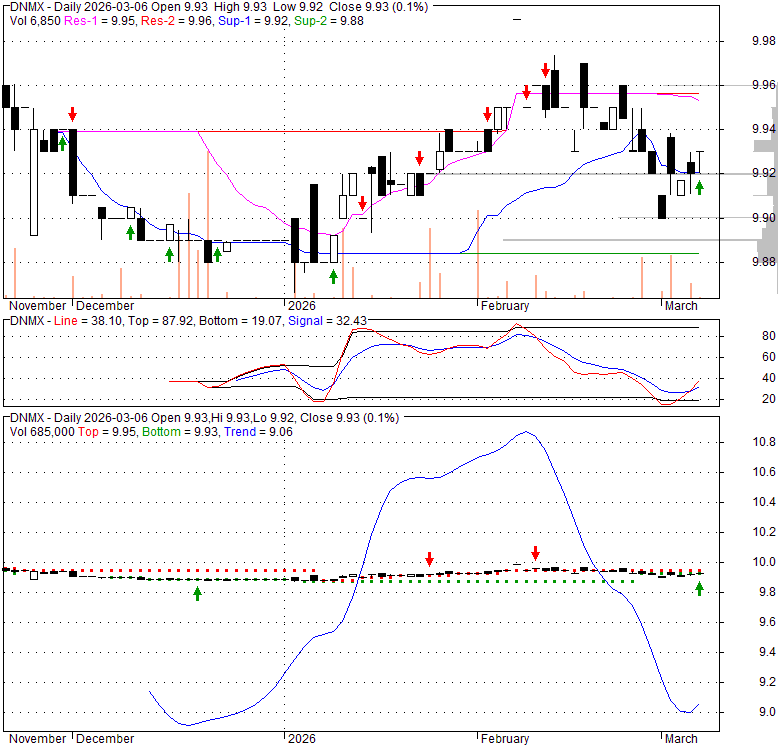This screenshot has height=745, width=780.
Task: Click the 10.0 label on the bottom chart axis
Action: point(764,562)
